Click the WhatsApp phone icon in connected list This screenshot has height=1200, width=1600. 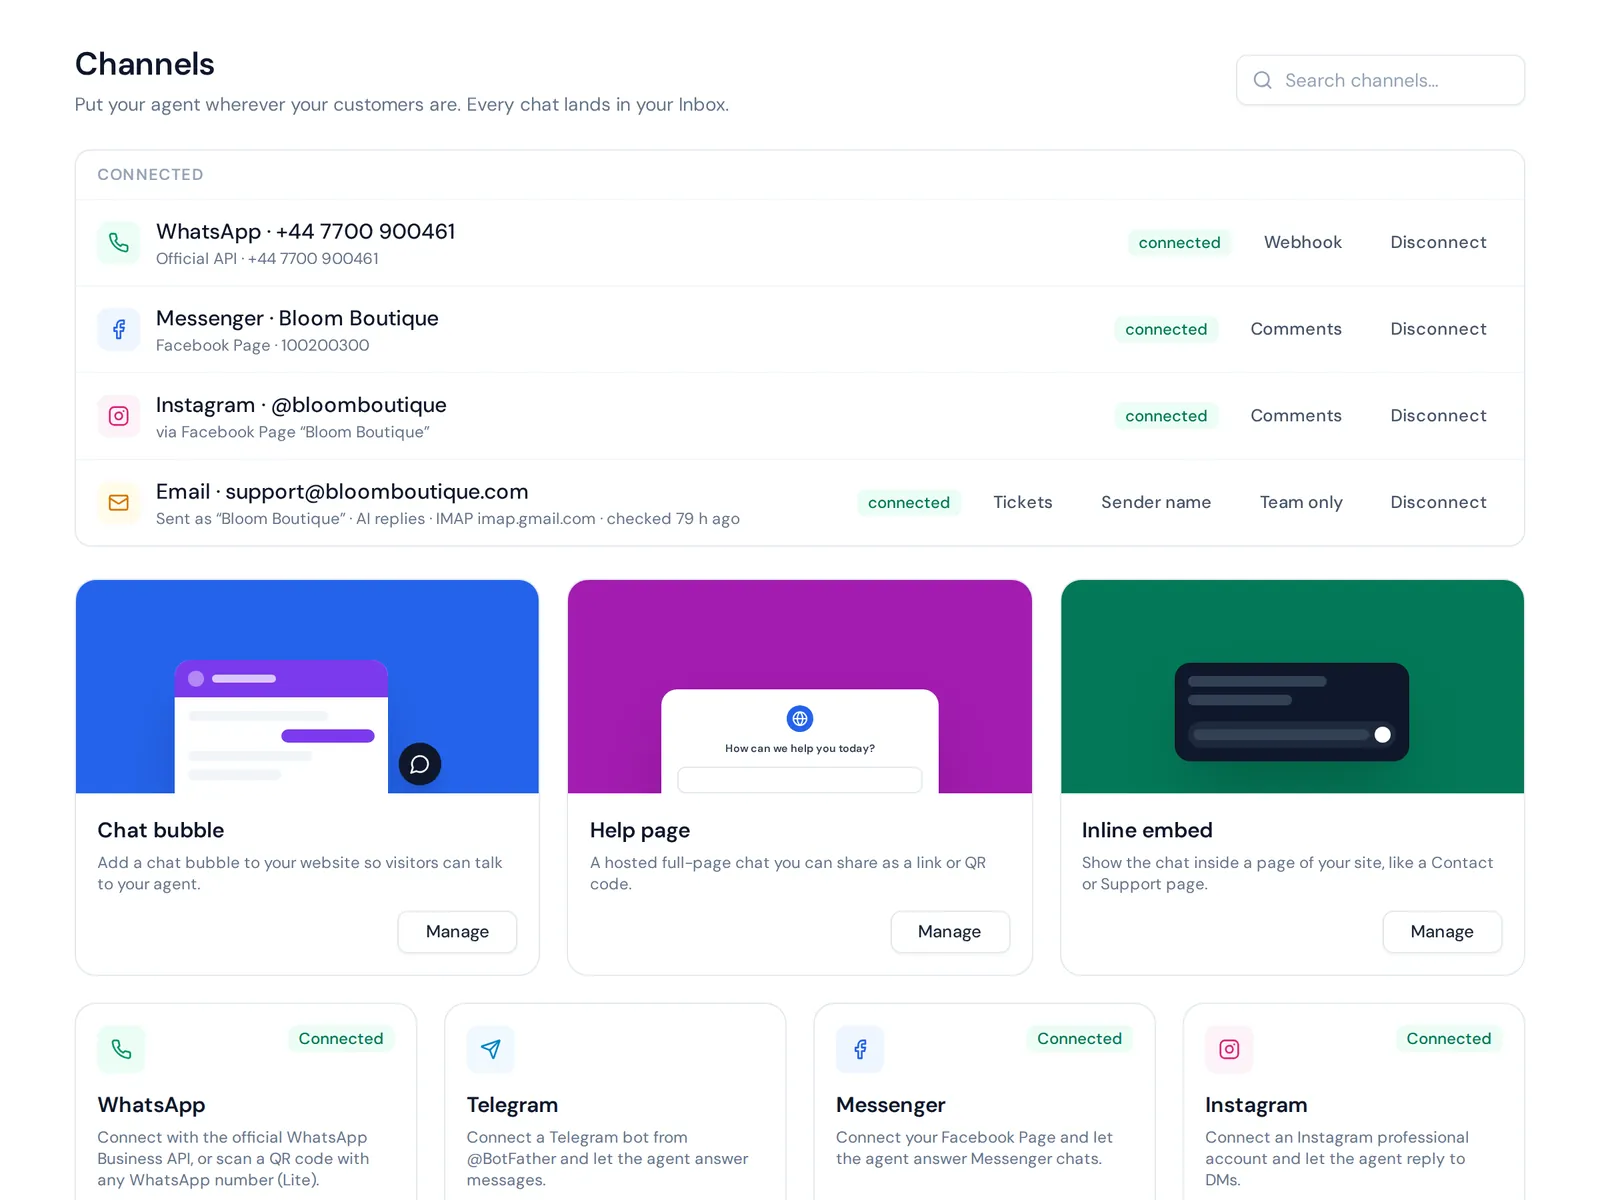click(119, 243)
